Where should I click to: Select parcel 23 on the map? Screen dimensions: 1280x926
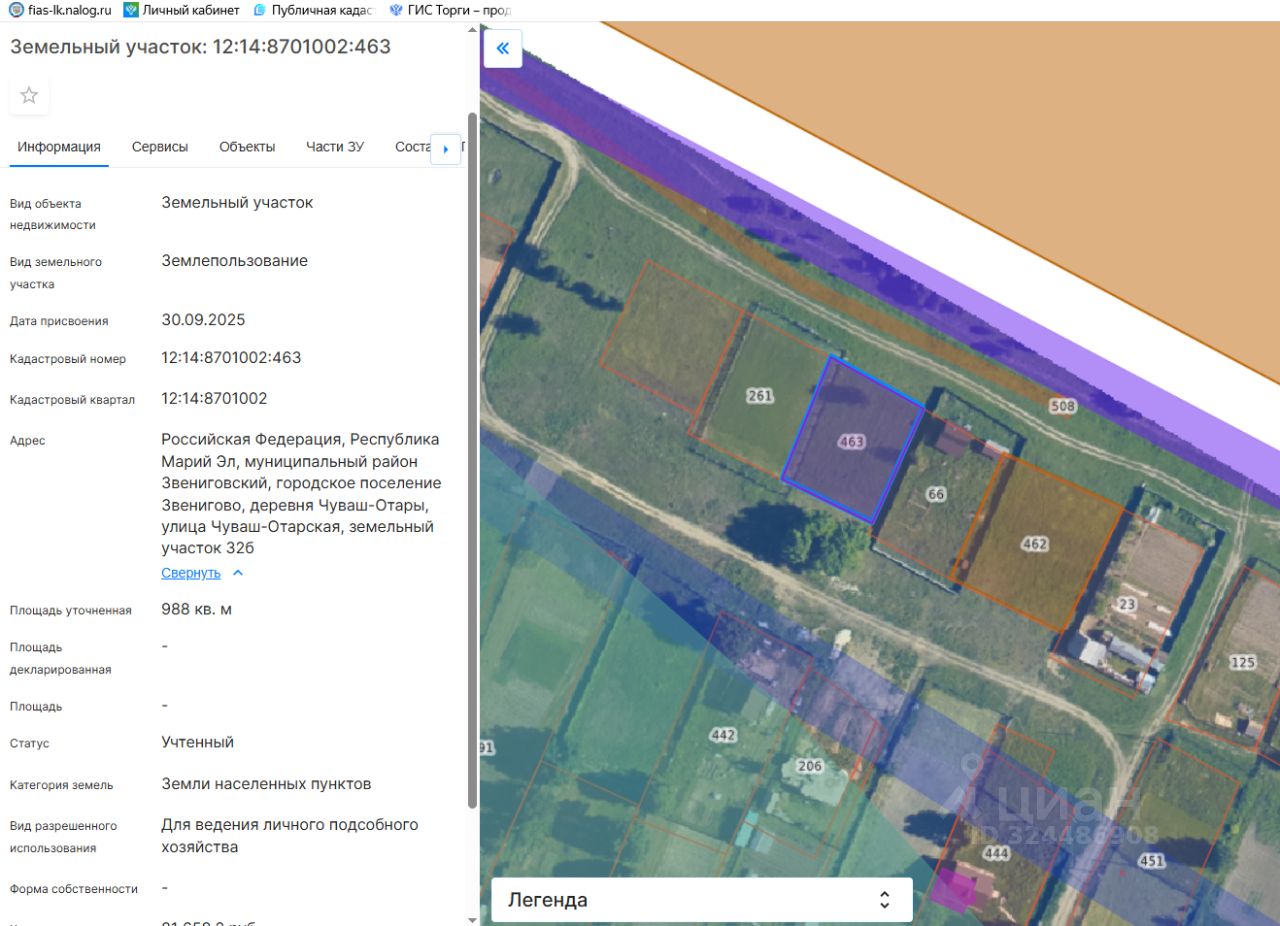[1127, 604]
